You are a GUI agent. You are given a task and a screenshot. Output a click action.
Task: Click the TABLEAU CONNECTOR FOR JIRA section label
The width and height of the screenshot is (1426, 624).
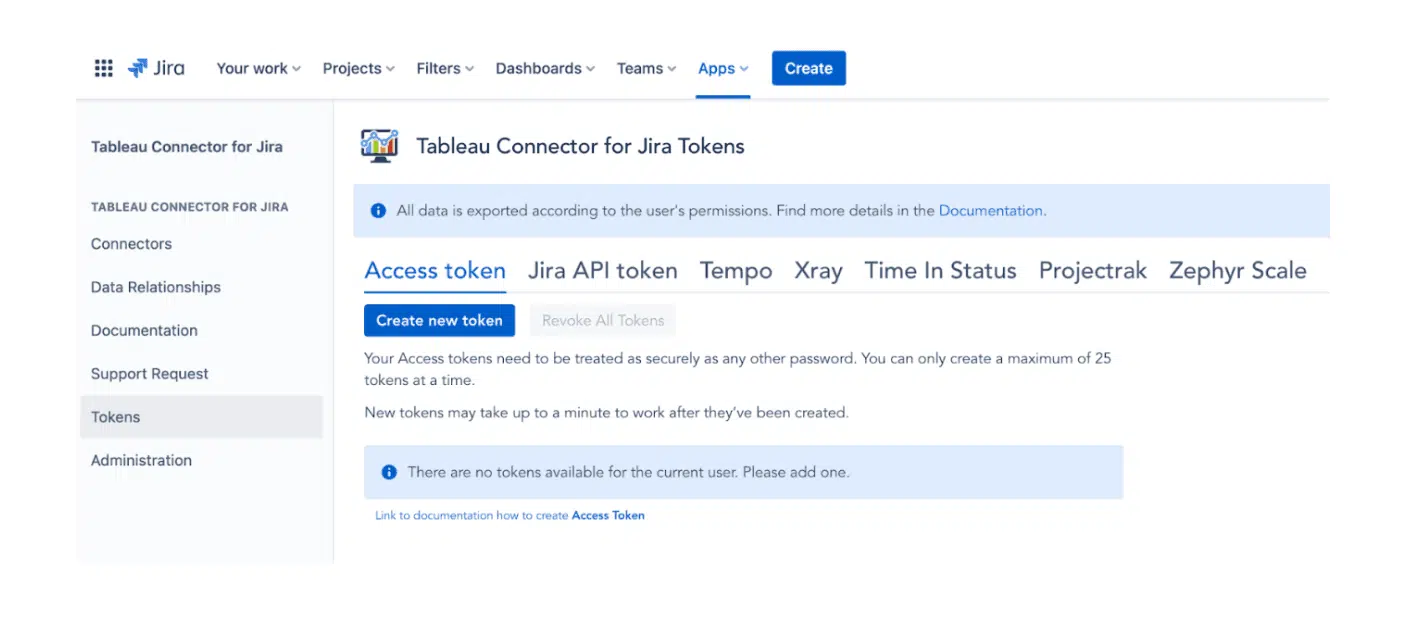tap(189, 207)
